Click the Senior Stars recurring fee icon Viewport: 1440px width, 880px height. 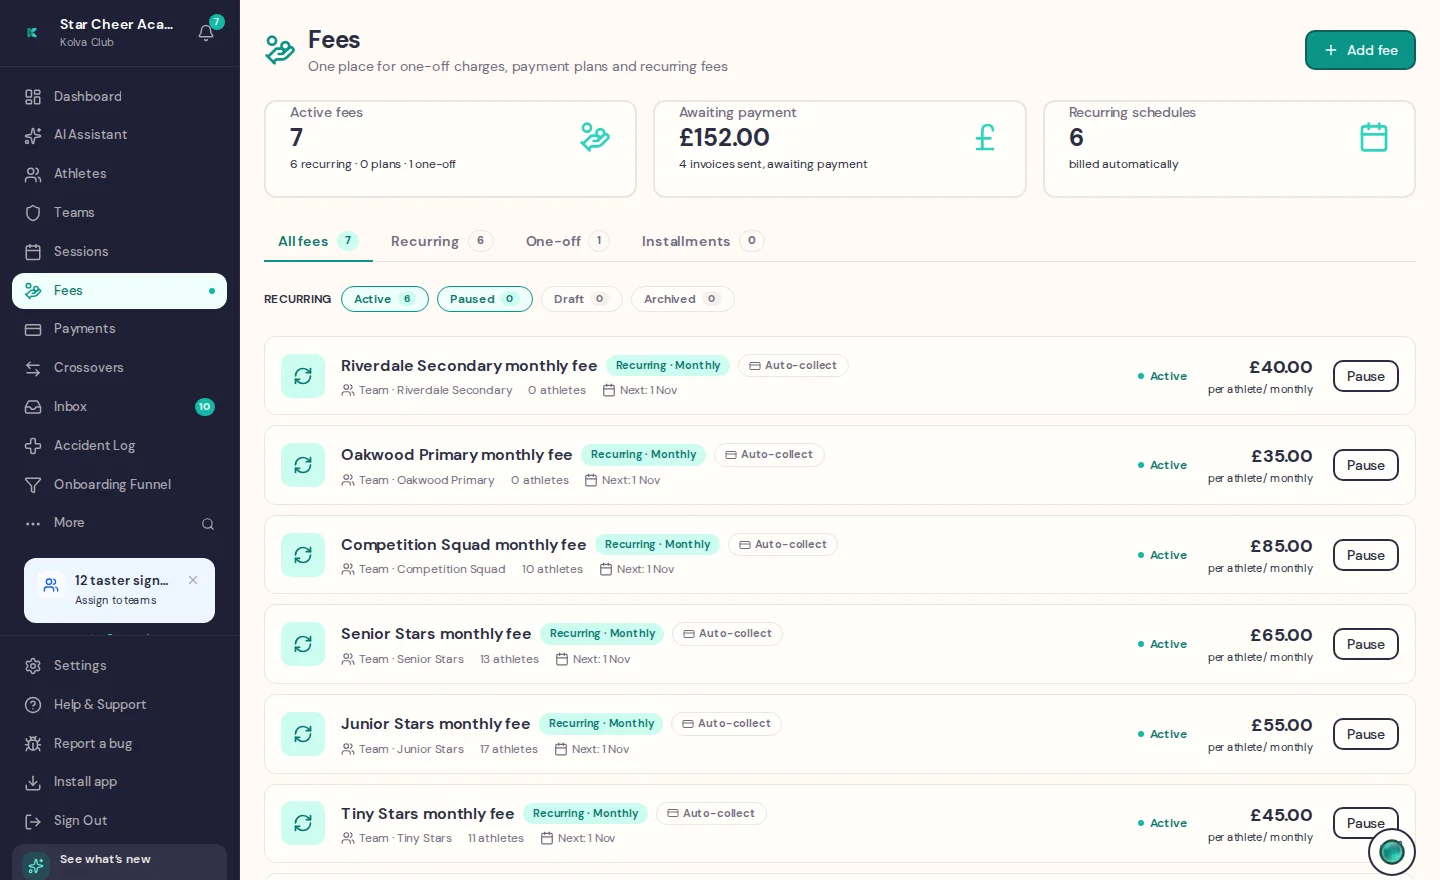303,644
